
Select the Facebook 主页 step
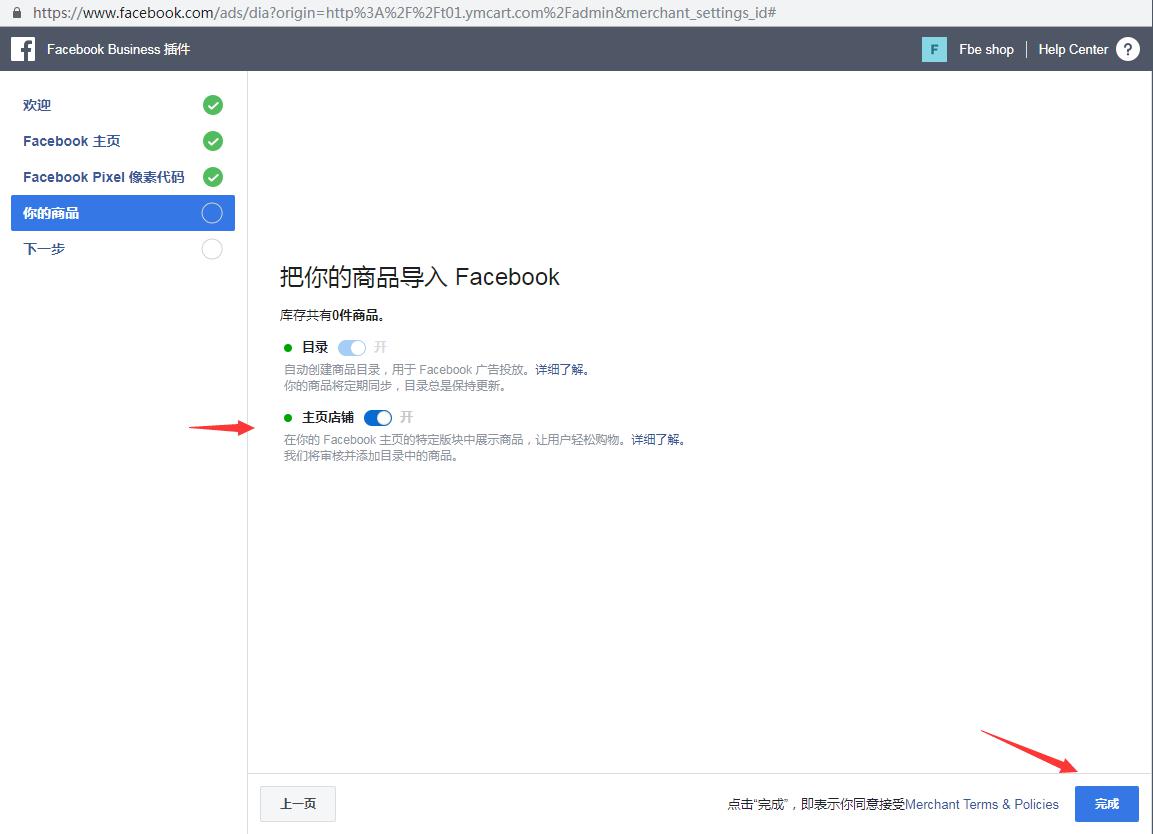coord(72,141)
